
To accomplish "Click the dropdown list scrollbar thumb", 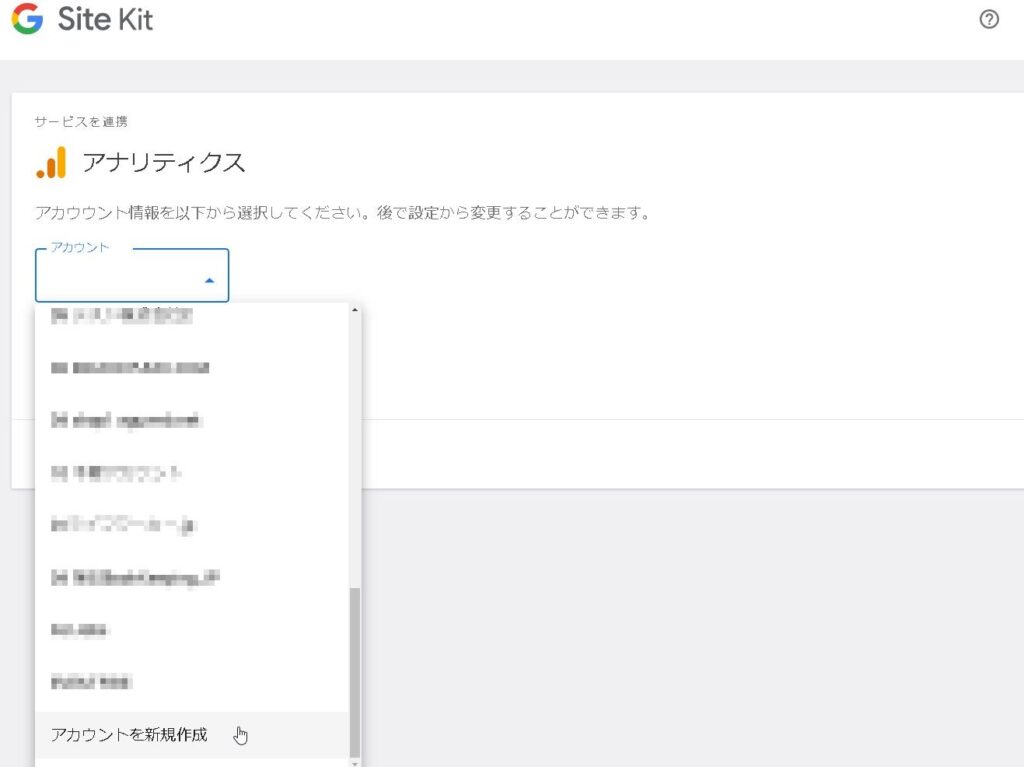I will (x=355, y=670).
